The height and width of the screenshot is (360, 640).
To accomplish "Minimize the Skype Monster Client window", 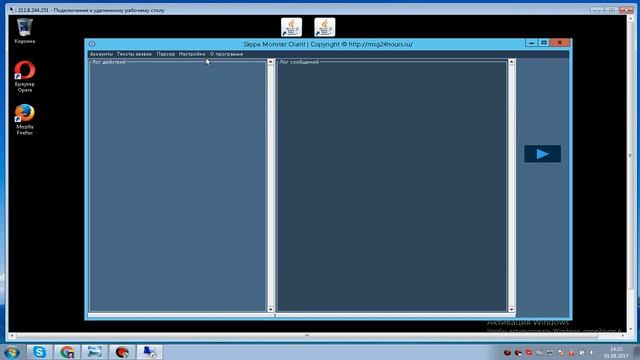I will pyautogui.click(x=531, y=42).
